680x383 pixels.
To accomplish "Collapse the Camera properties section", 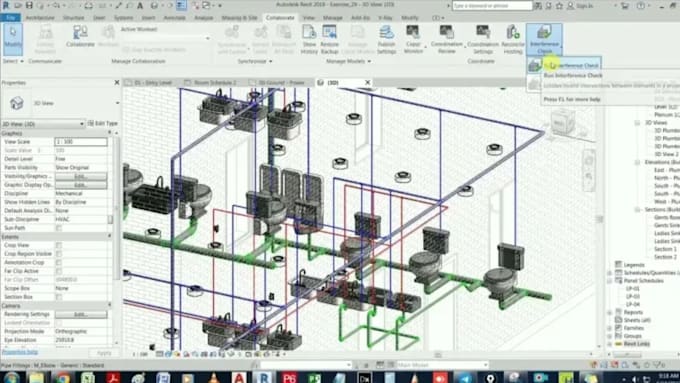I will 109,306.
